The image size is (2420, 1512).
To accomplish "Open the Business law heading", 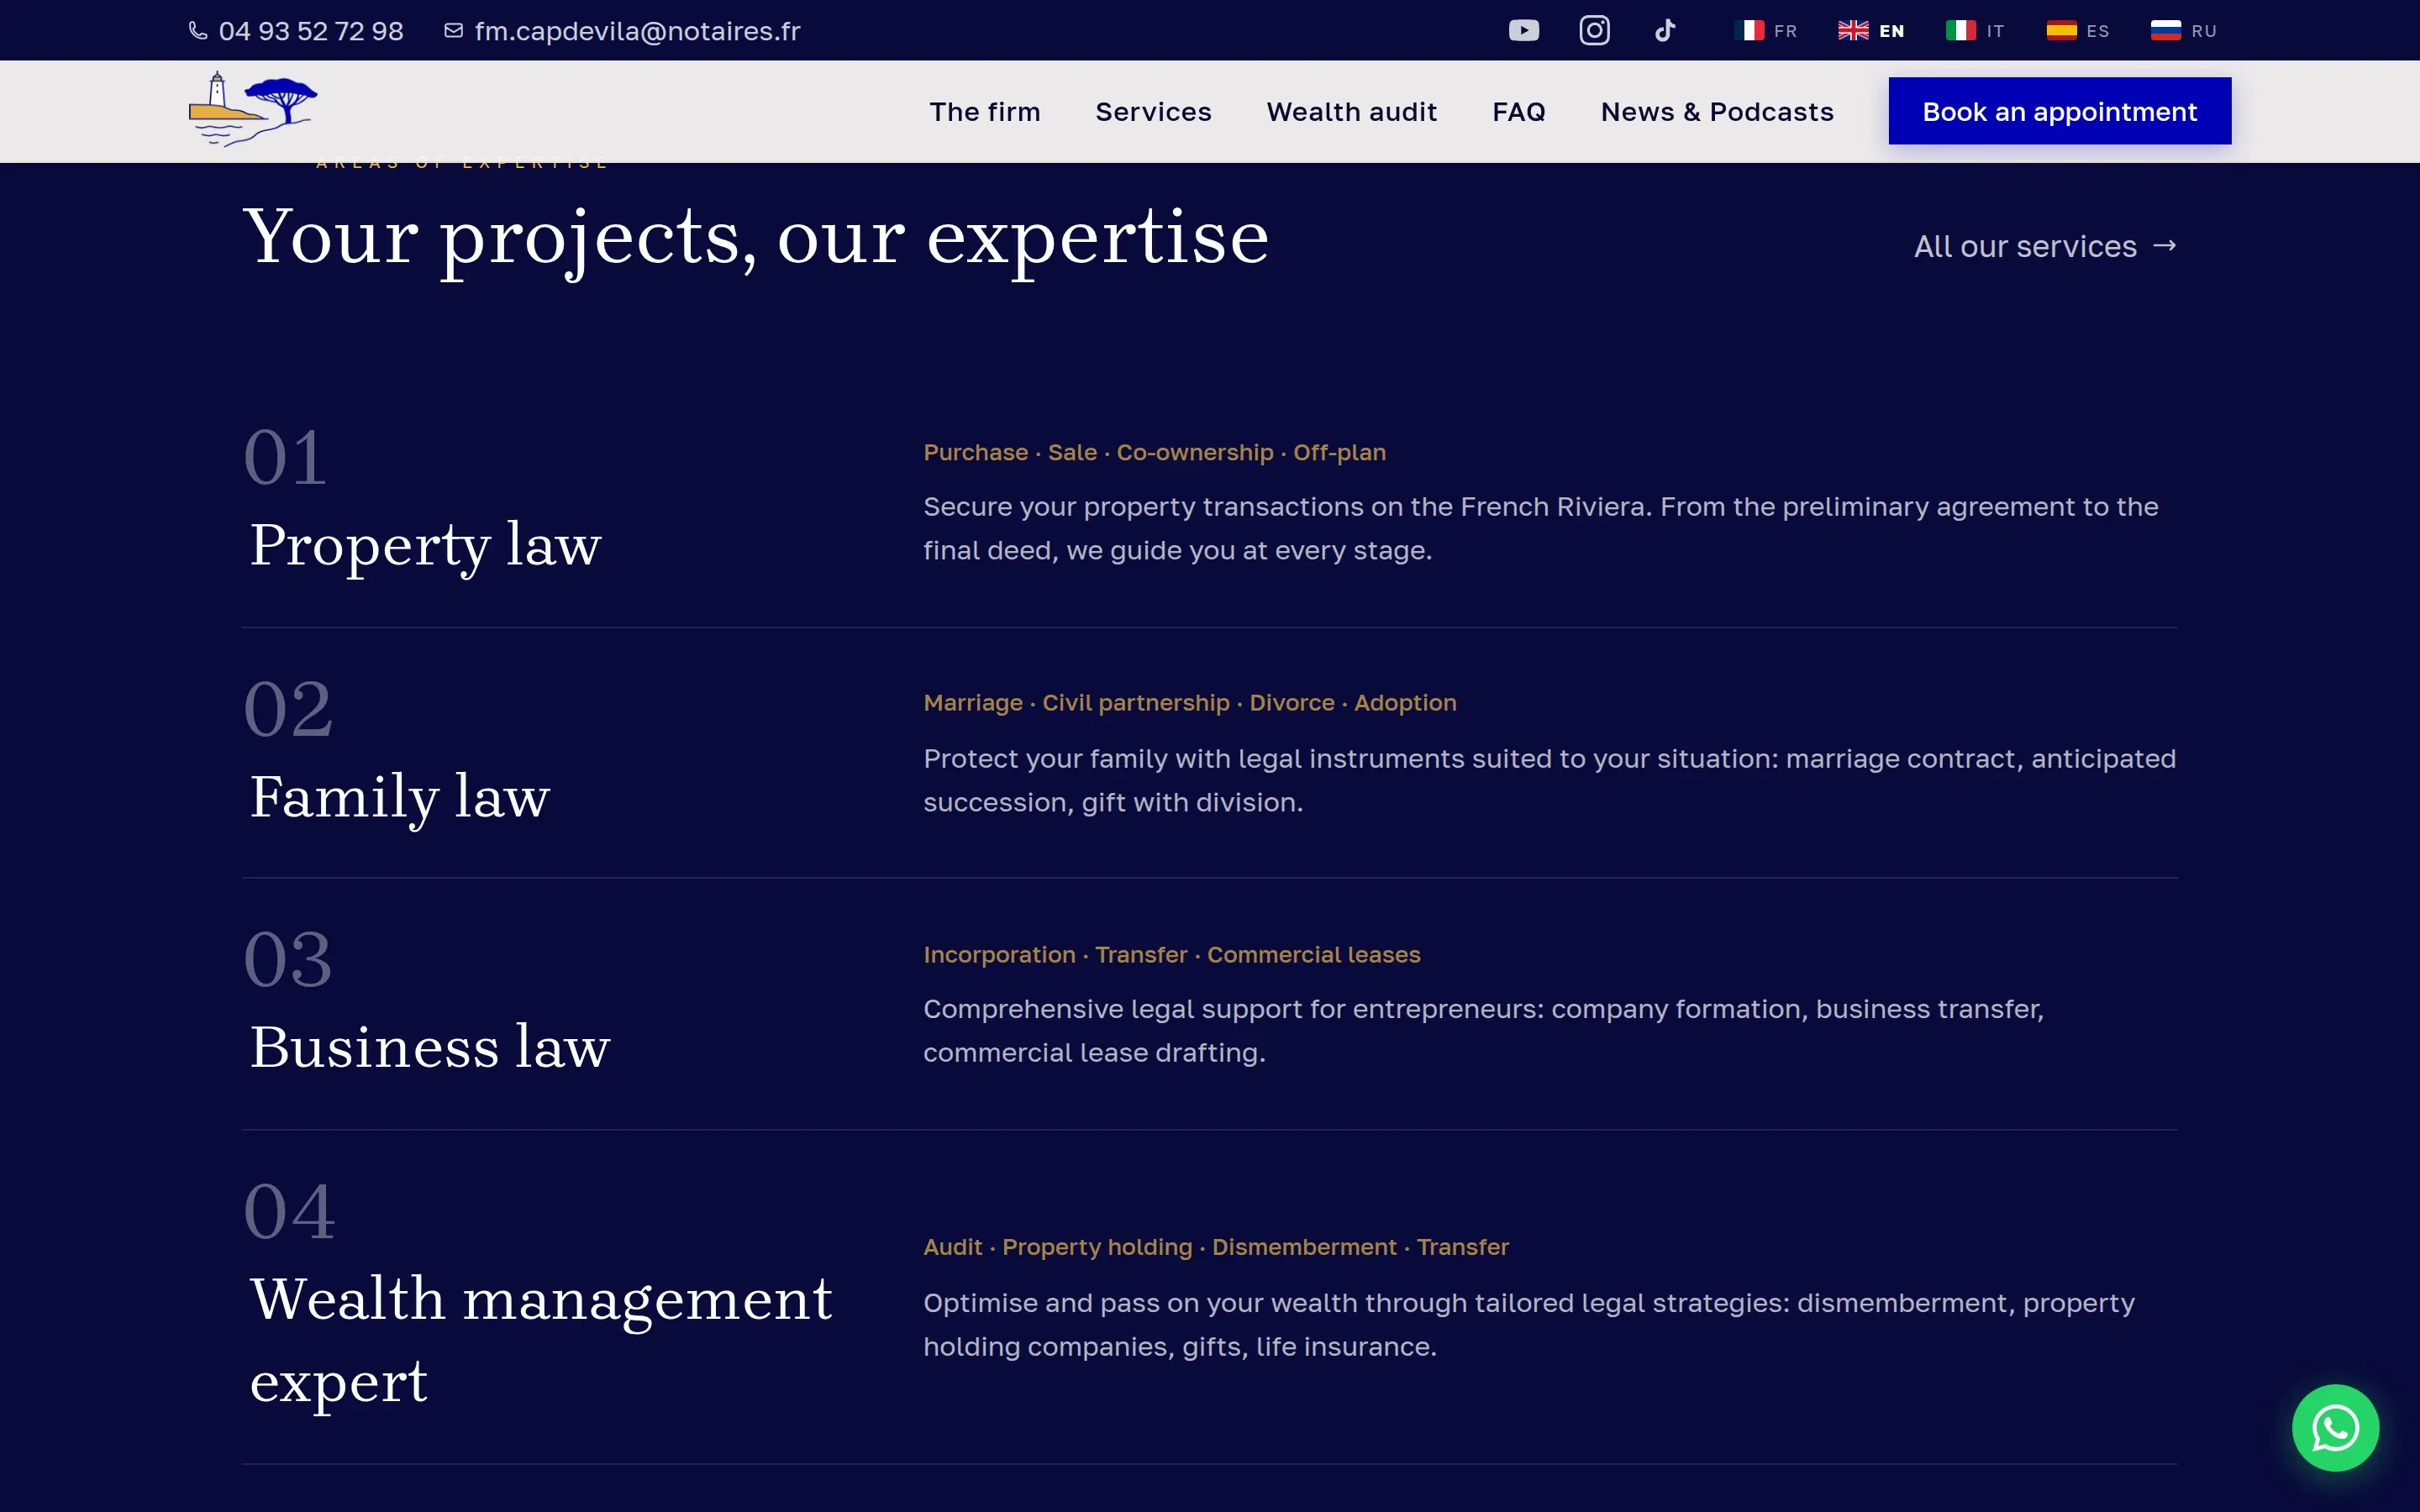I will 429,1048.
